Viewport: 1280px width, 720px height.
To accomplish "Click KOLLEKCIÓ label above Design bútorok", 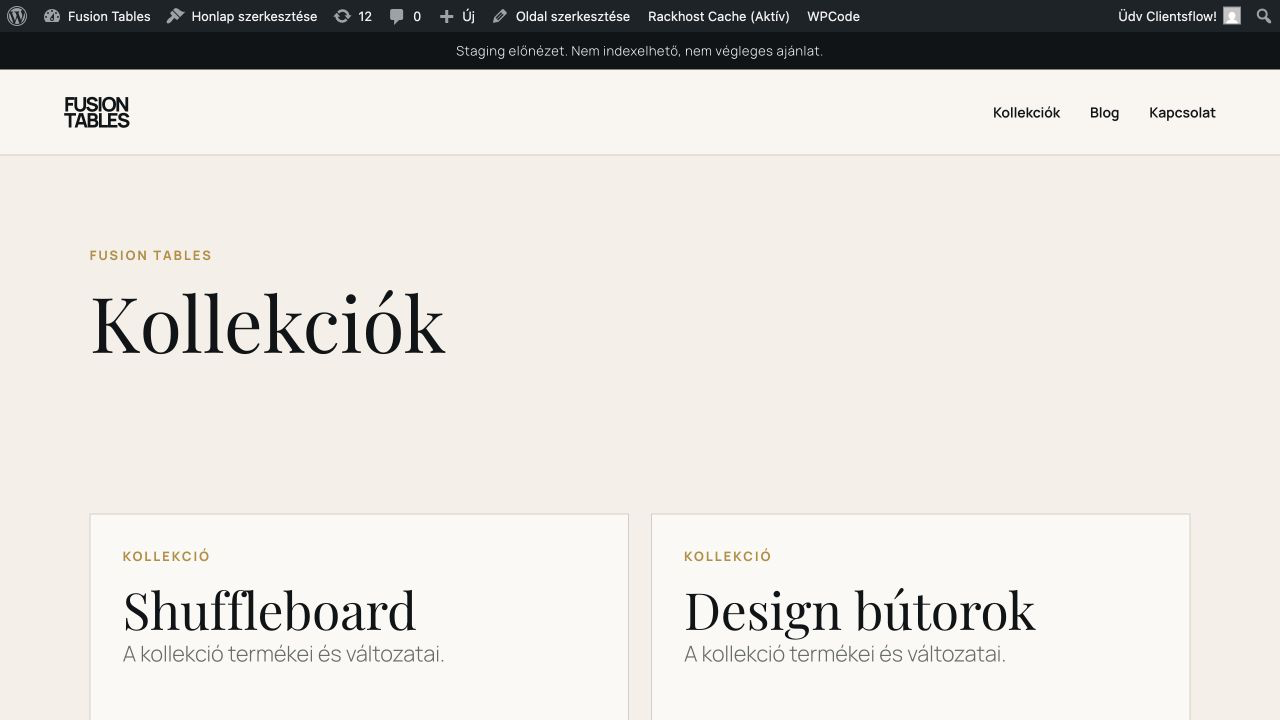I will click(727, 556).
